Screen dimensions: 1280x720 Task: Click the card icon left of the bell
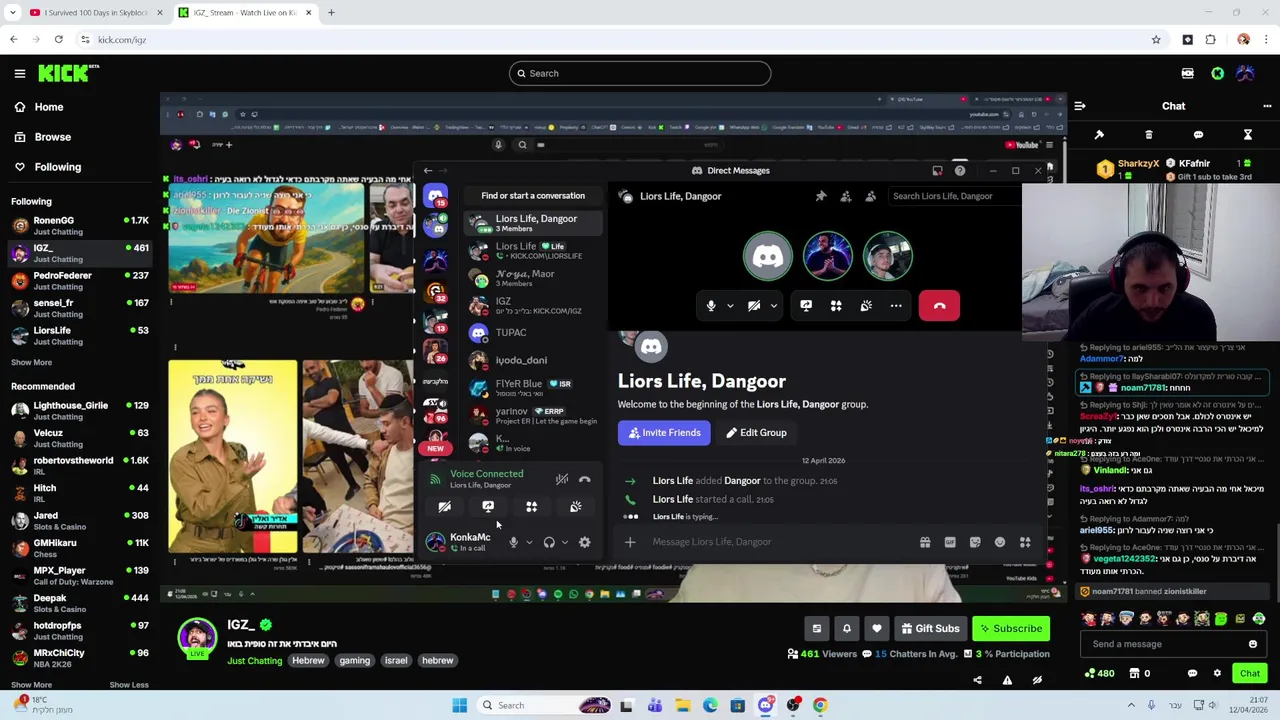tap(816, 628)
